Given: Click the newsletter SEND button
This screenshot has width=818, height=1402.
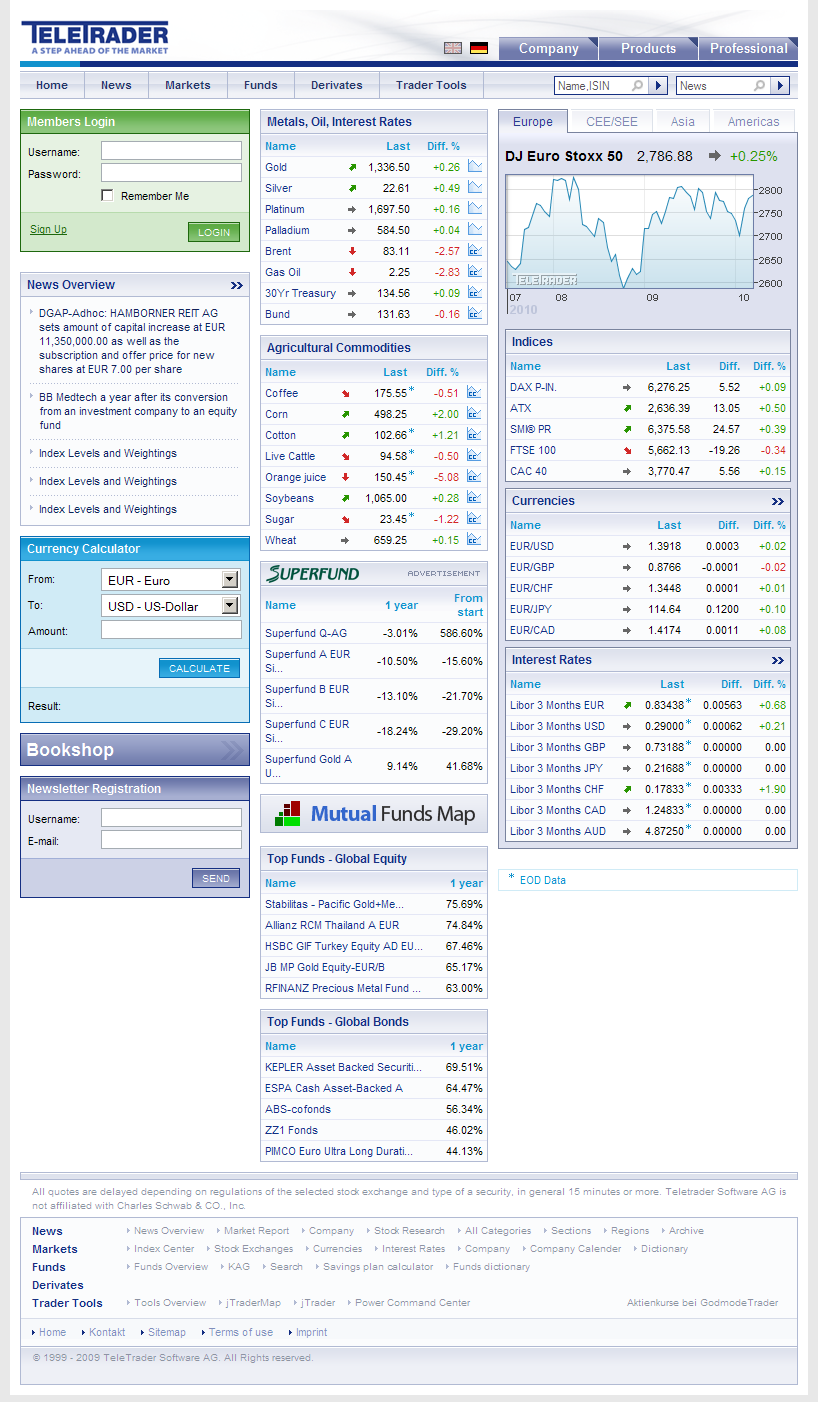Looking at the screenshot, I should pyautogui.click(x=216, y=878).
